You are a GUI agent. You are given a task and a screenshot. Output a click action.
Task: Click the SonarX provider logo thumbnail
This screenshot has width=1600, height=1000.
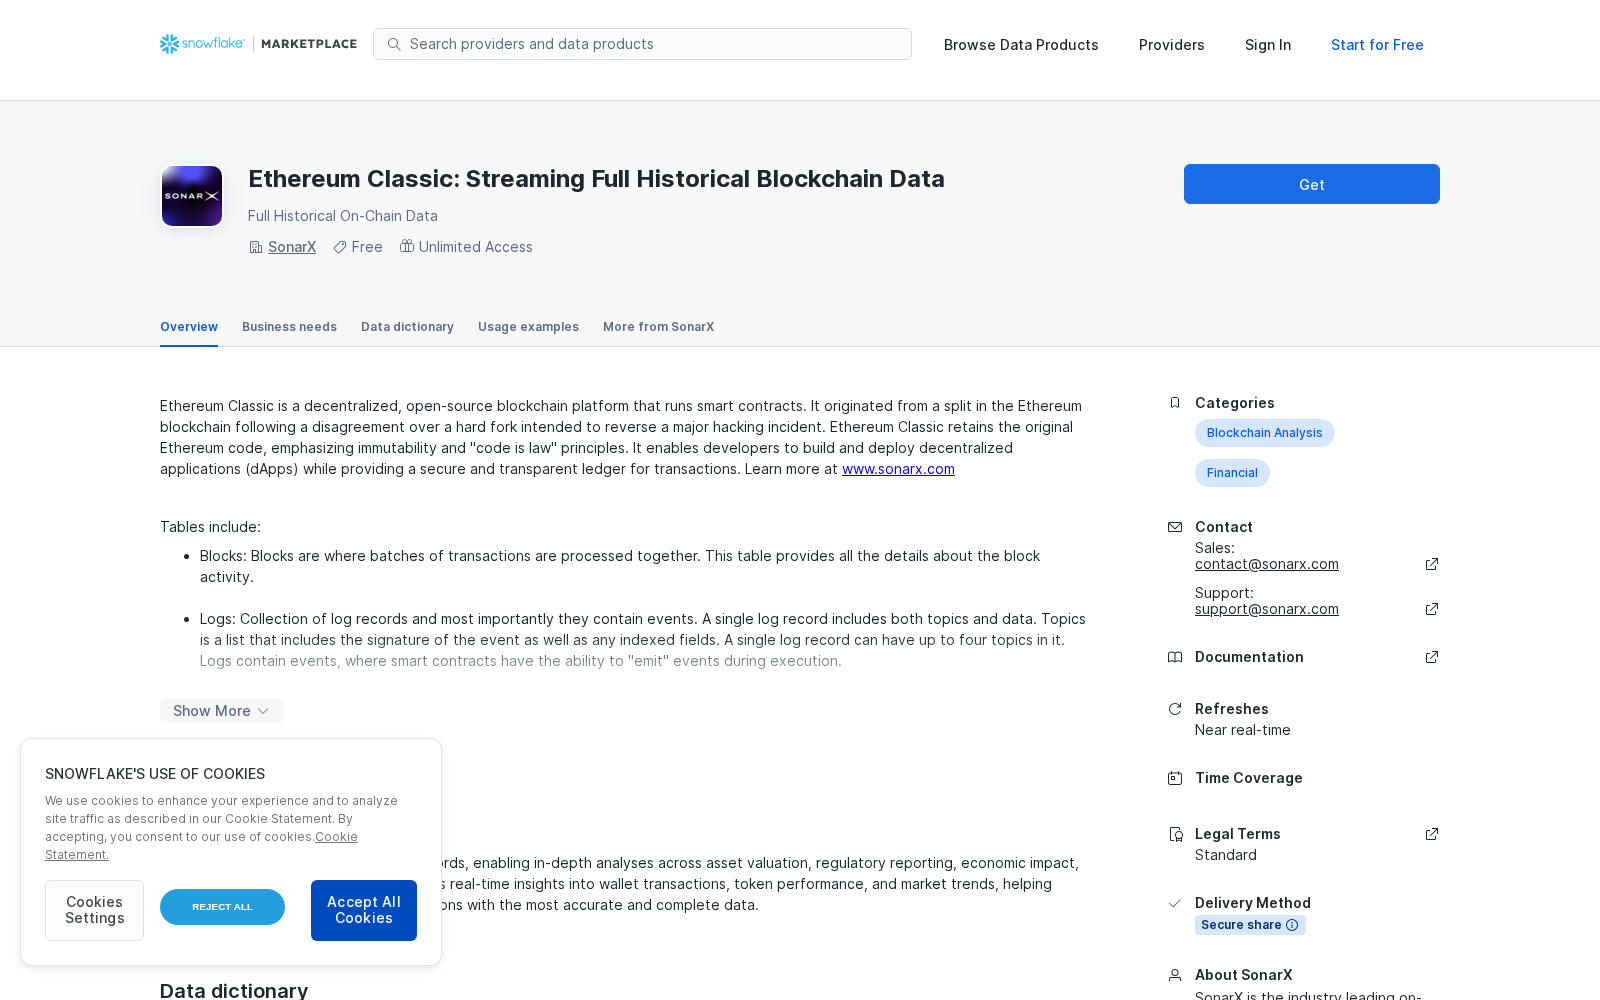[x=192, y=196]
